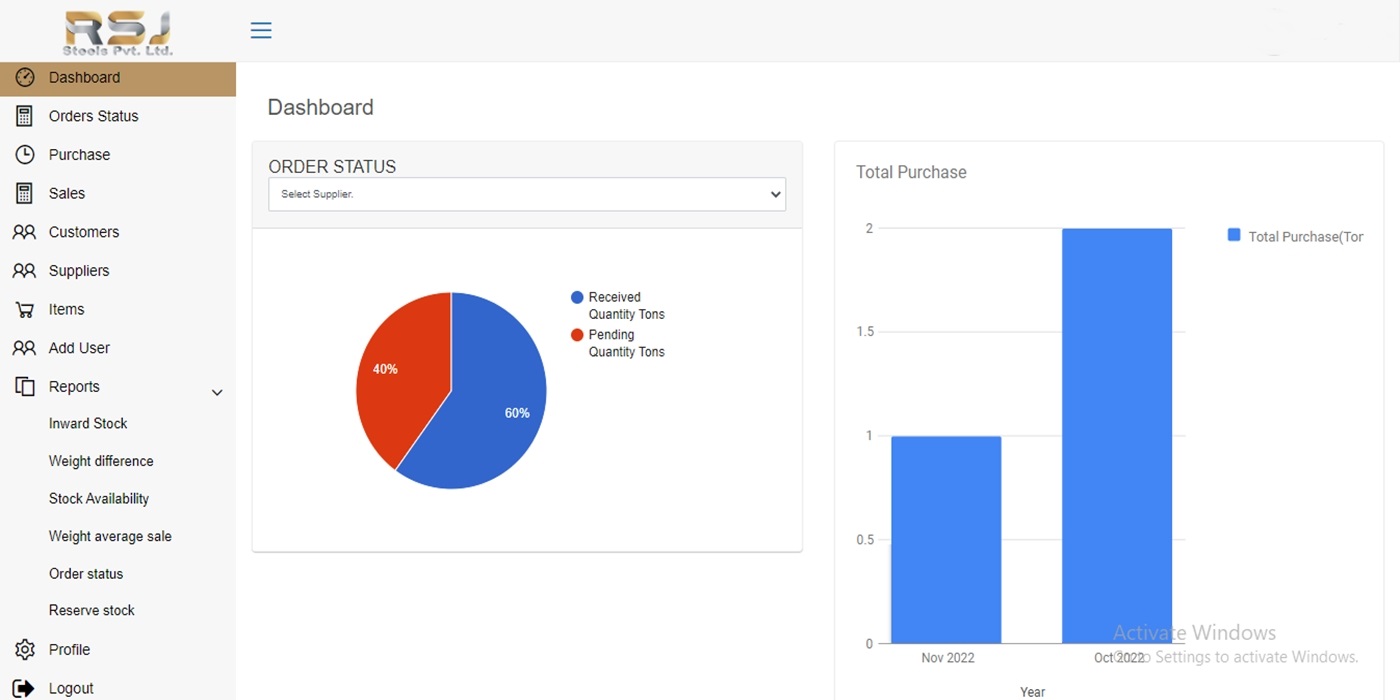Click the hamburger menu icon
This screenshot has width=1400, height=700.
261,30
